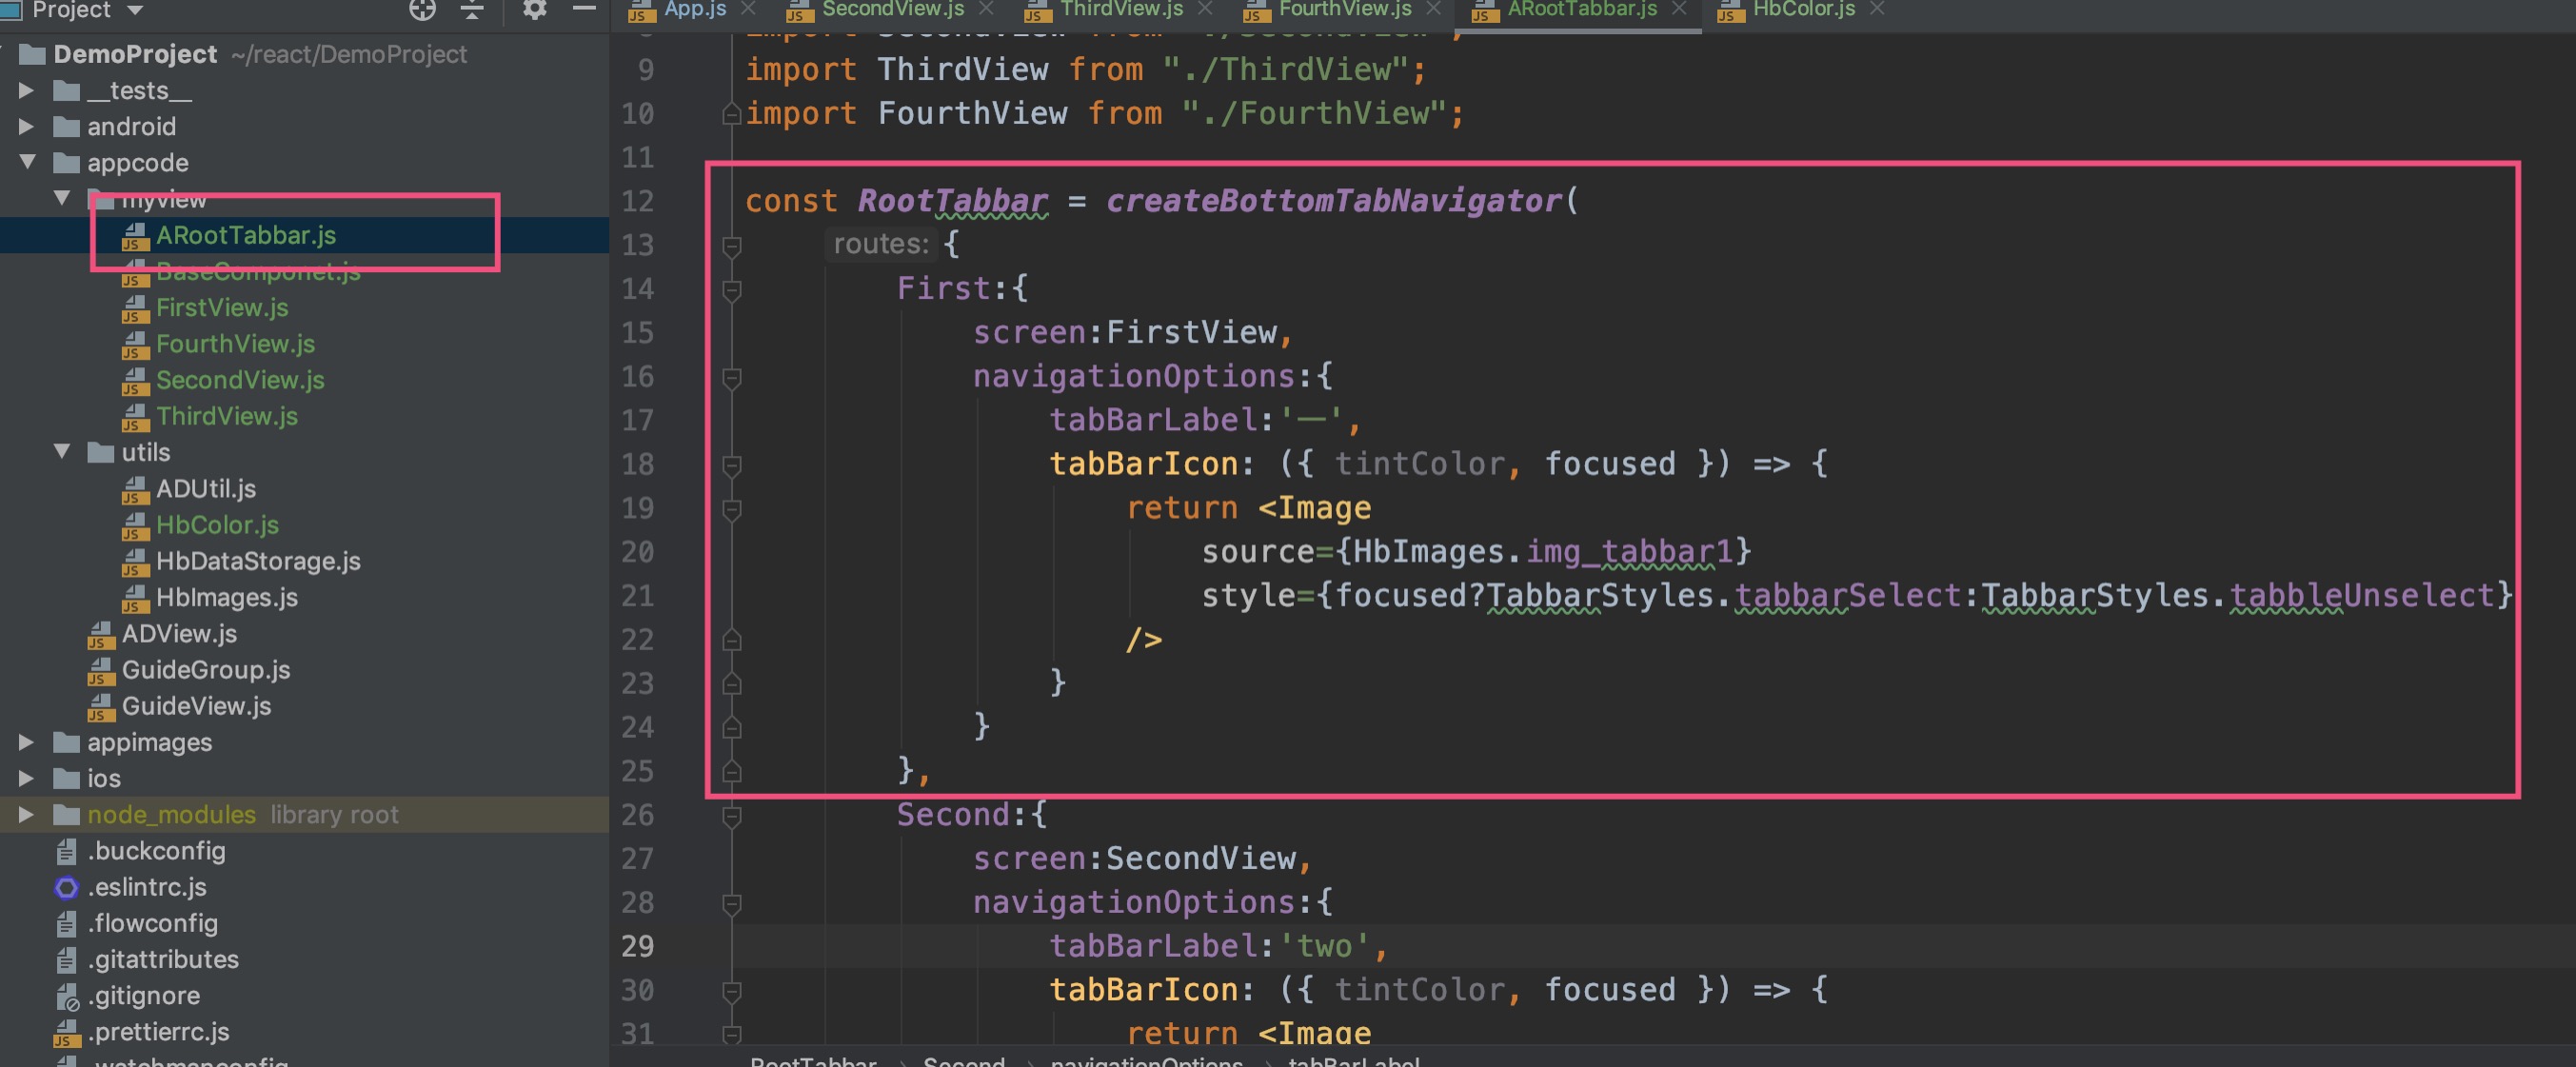Expand the android folder

click(x=27, y=126)
